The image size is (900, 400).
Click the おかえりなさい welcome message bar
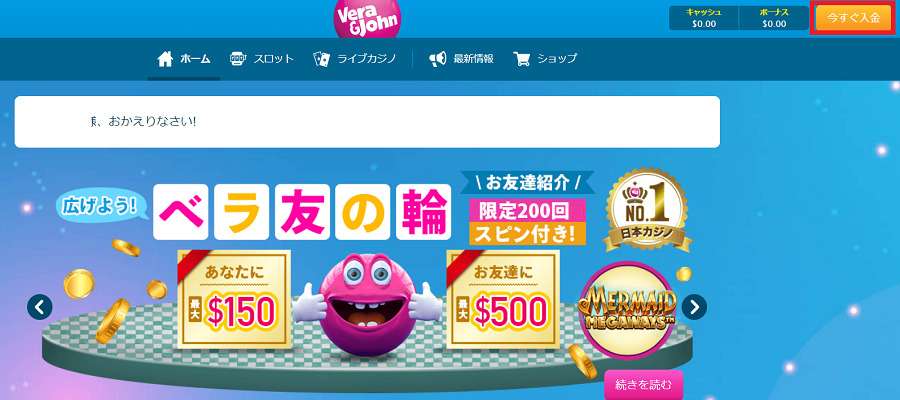[367, 122]
